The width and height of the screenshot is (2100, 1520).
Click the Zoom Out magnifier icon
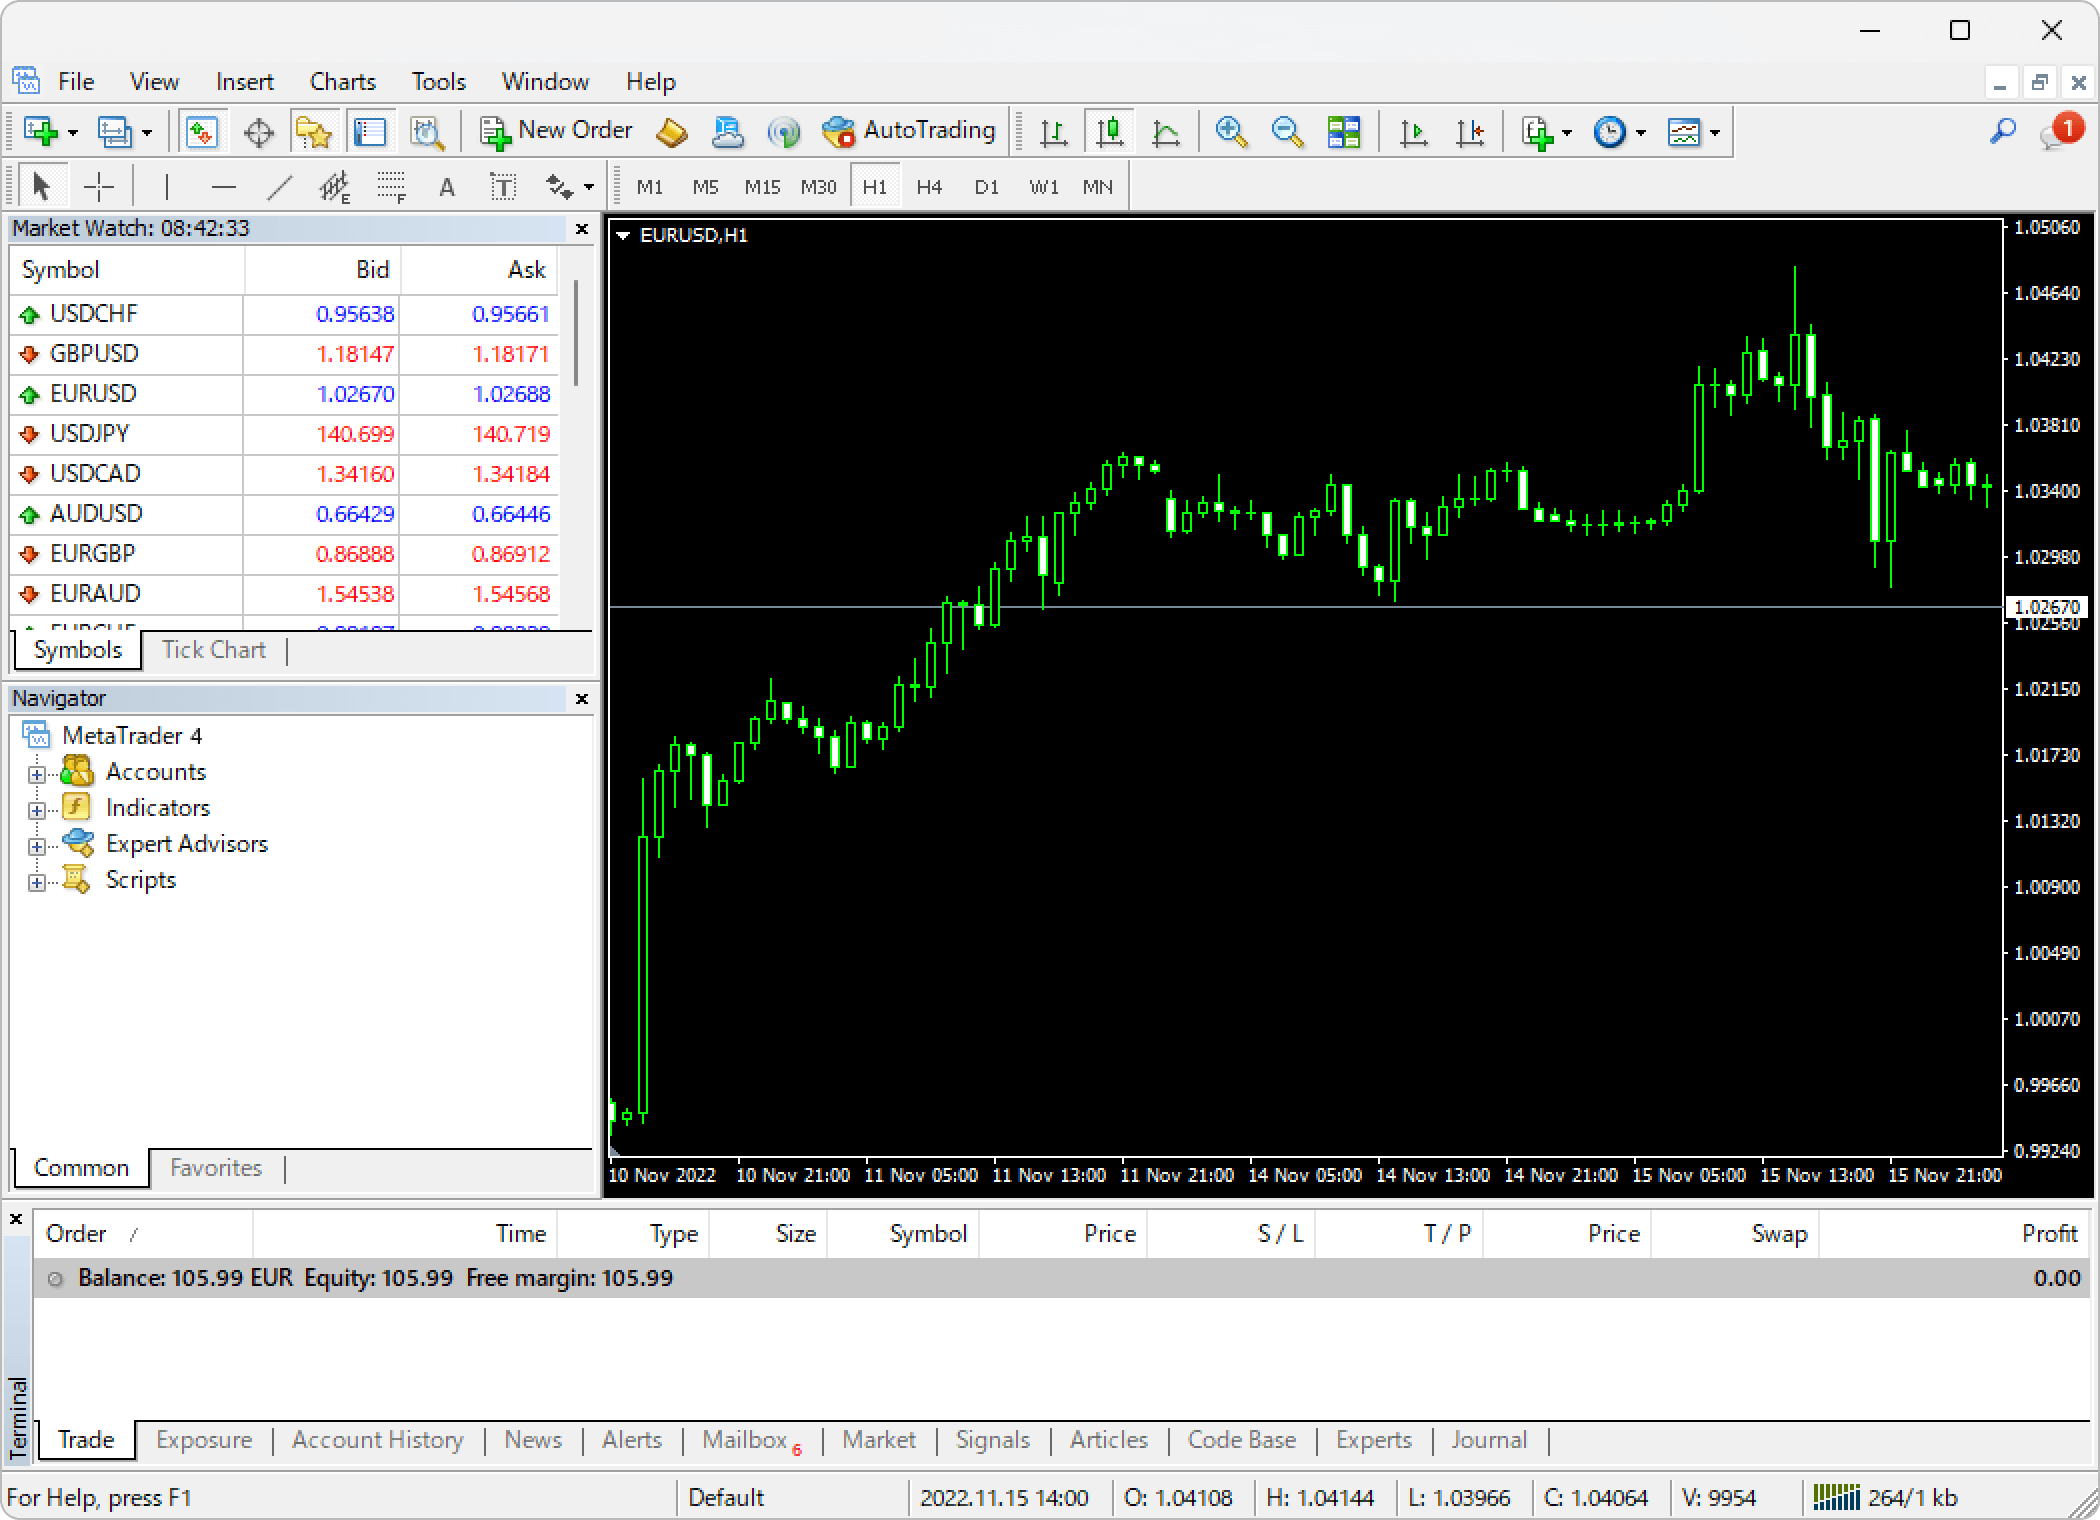pyautogui.click(x=1287, y=132)
